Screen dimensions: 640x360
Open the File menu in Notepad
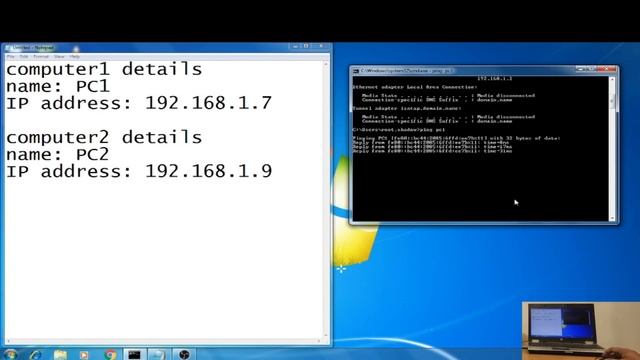11,56
